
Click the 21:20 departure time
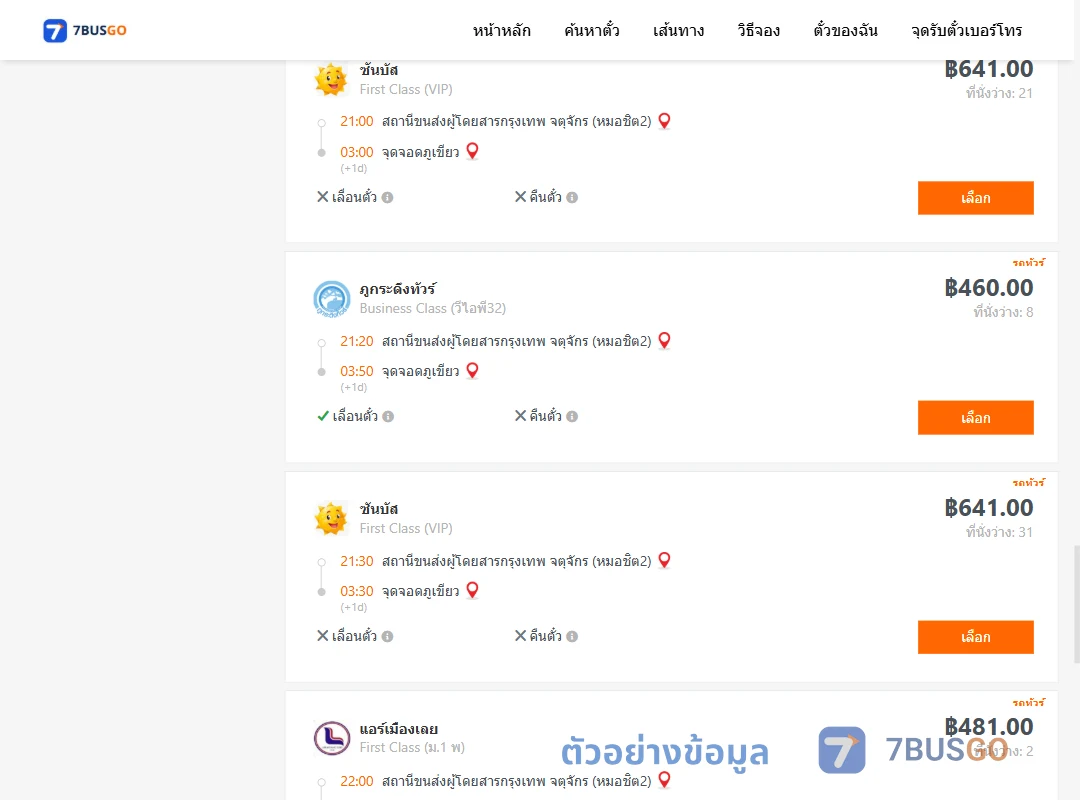[357, 341]
